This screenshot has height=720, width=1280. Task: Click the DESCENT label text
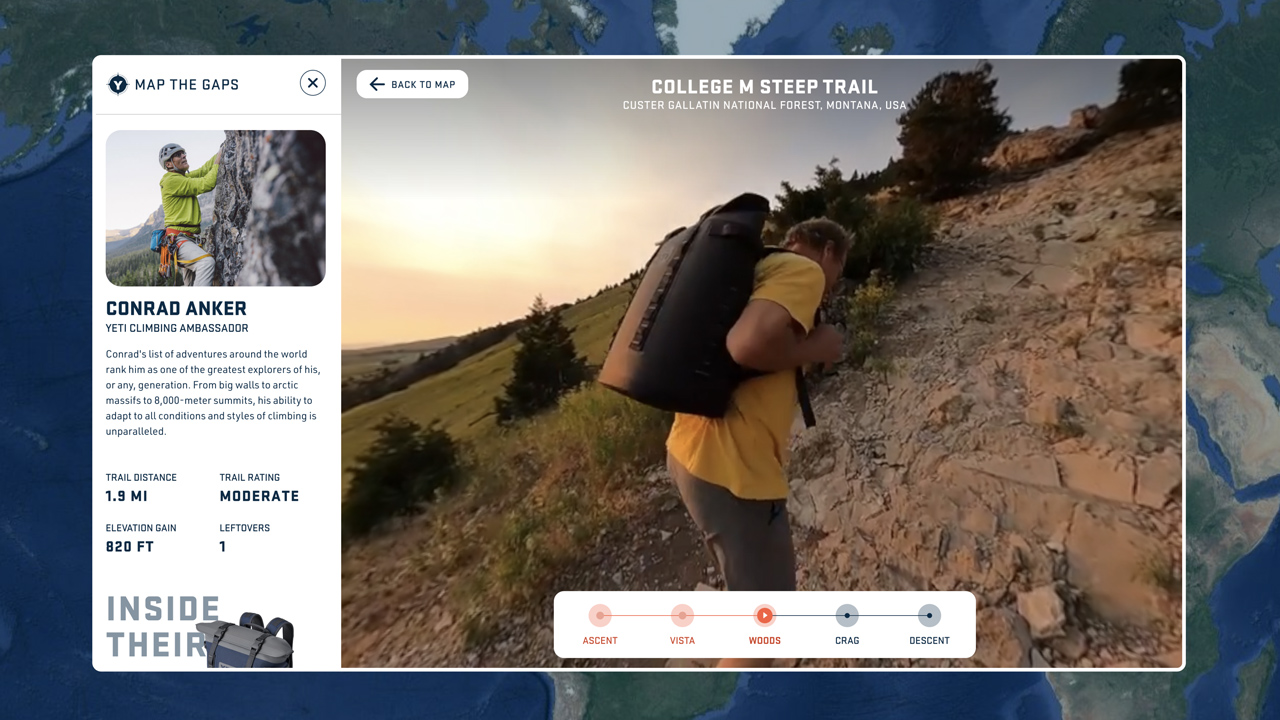(929, 641)
